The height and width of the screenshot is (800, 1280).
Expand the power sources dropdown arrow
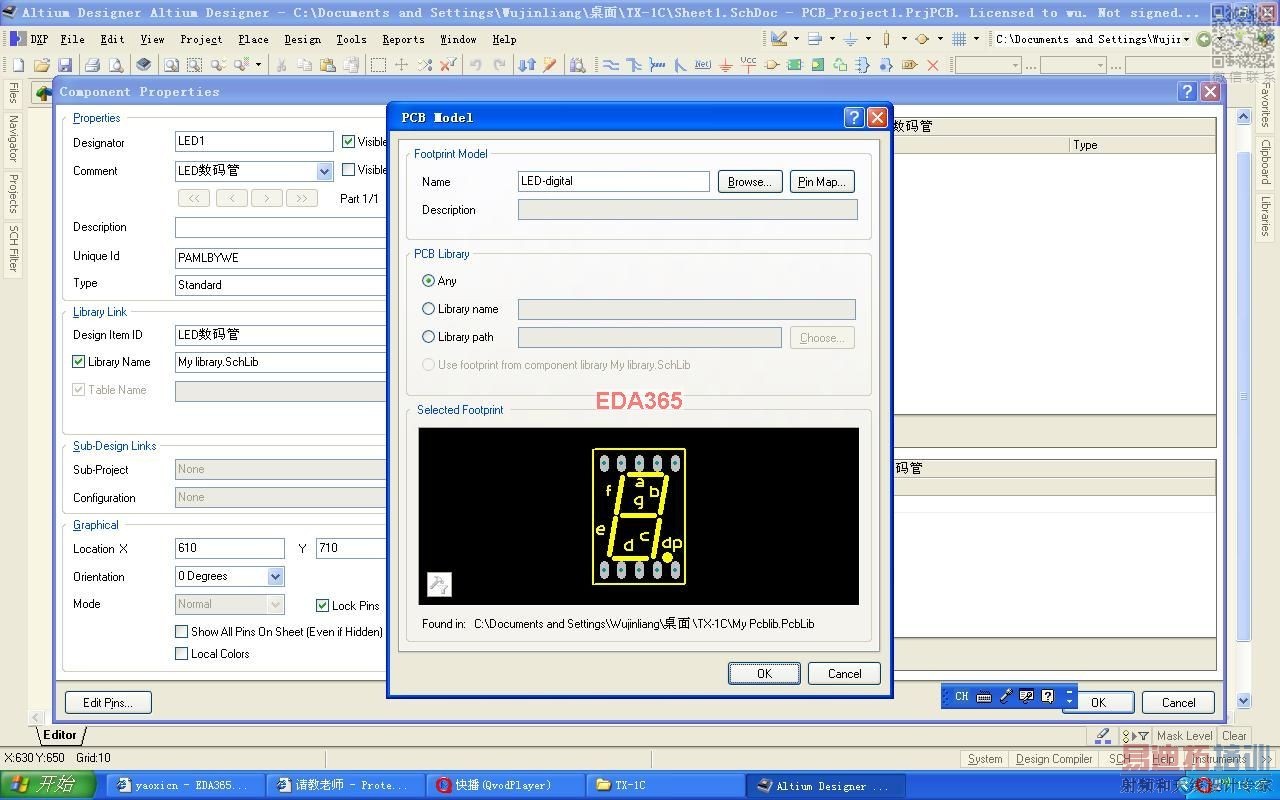(868, 39)
